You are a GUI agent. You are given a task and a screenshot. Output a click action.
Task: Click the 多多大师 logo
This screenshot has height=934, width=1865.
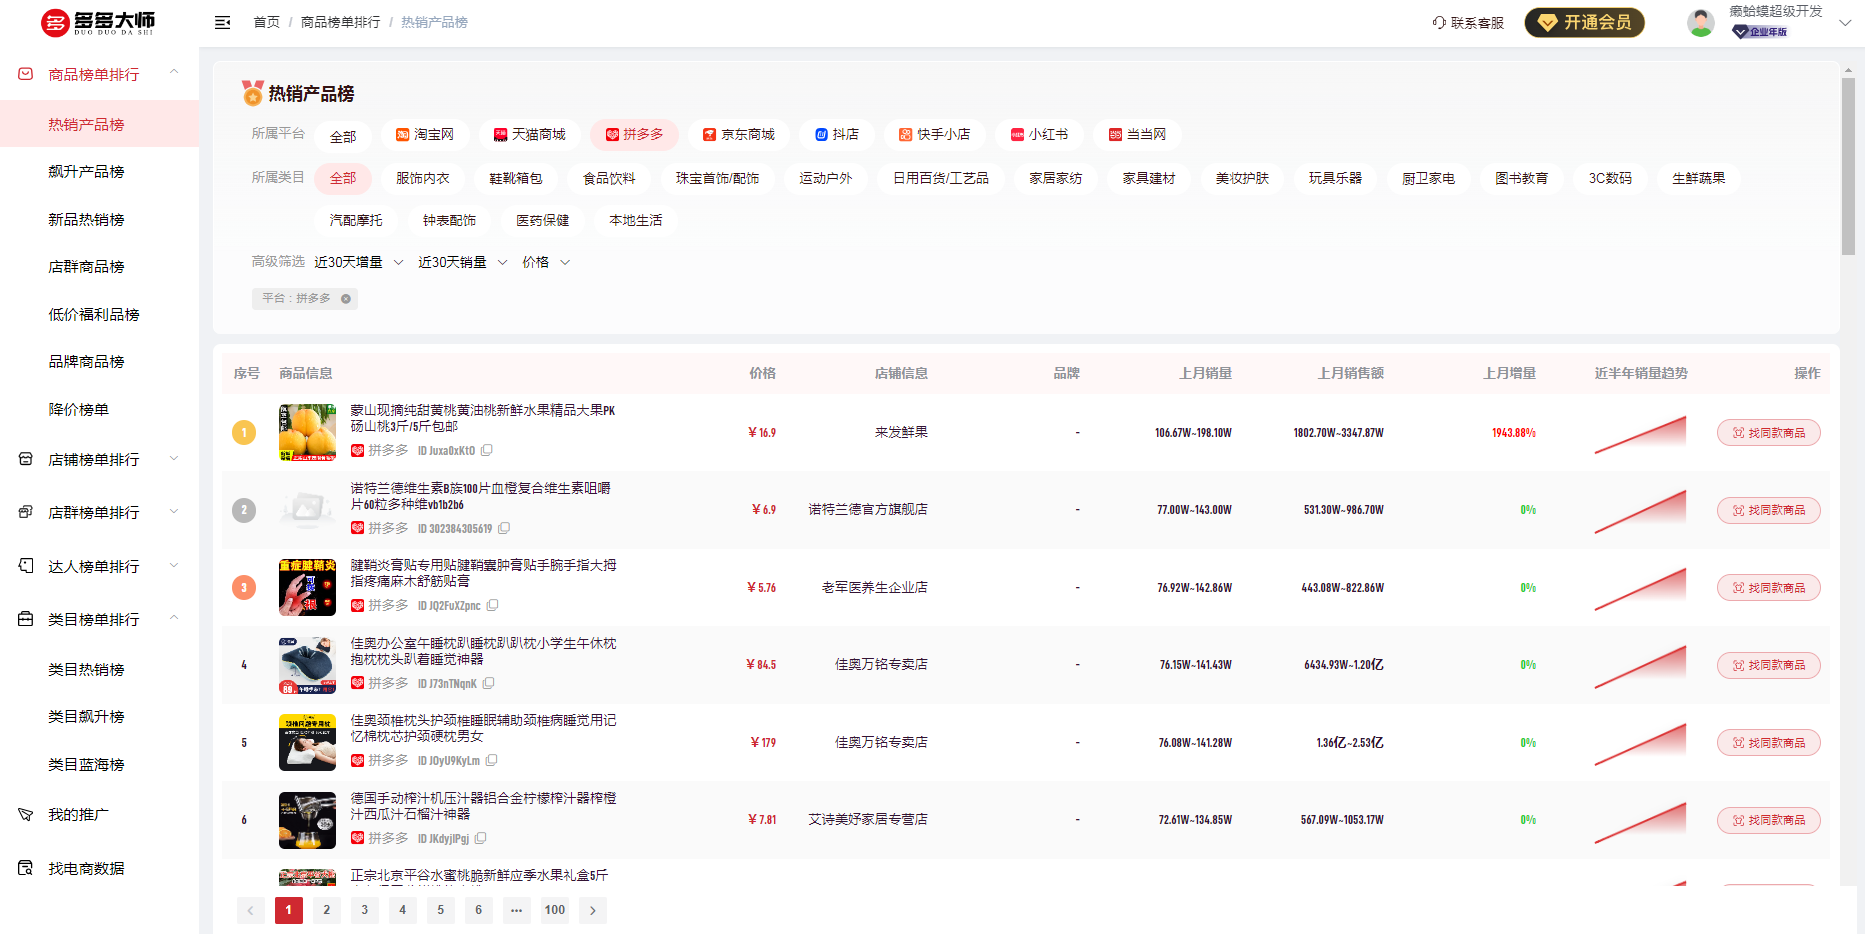pyautogui.click(x=98, y=22)
